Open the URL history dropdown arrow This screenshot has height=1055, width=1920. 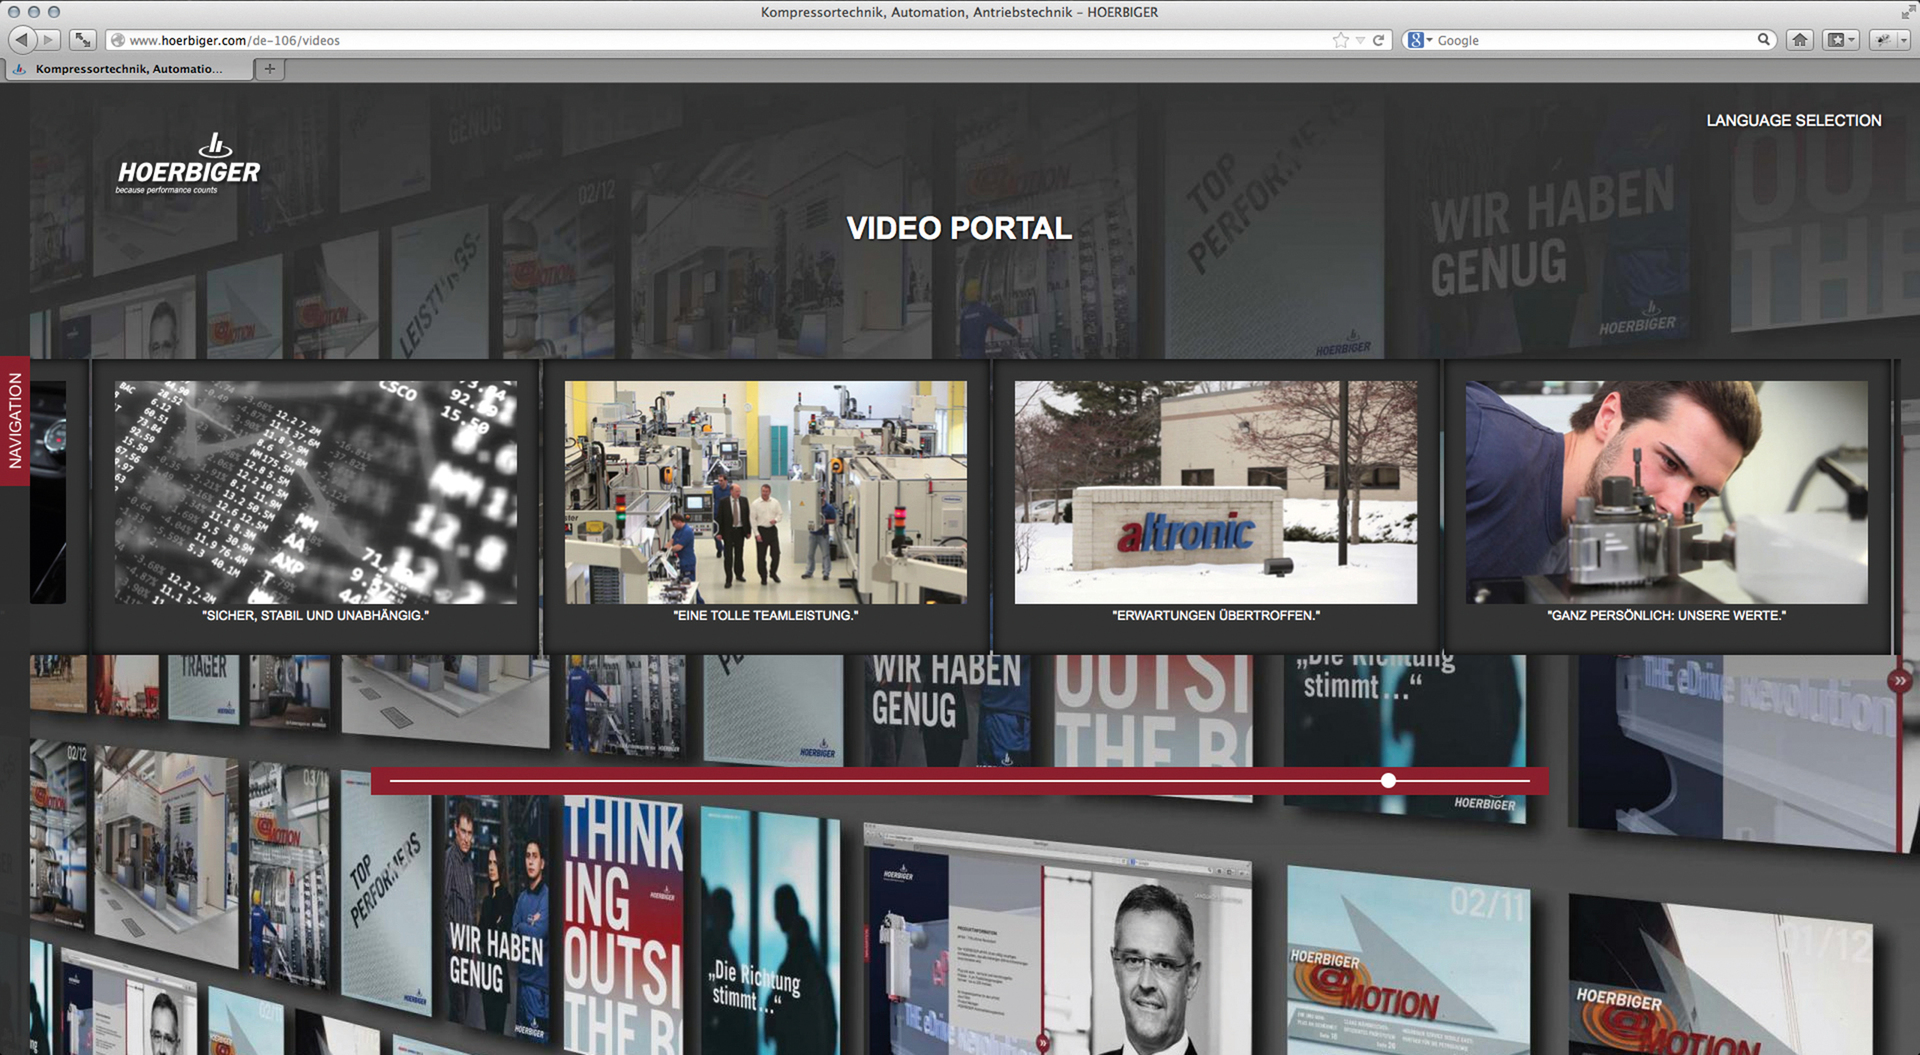coord(1360,41)
